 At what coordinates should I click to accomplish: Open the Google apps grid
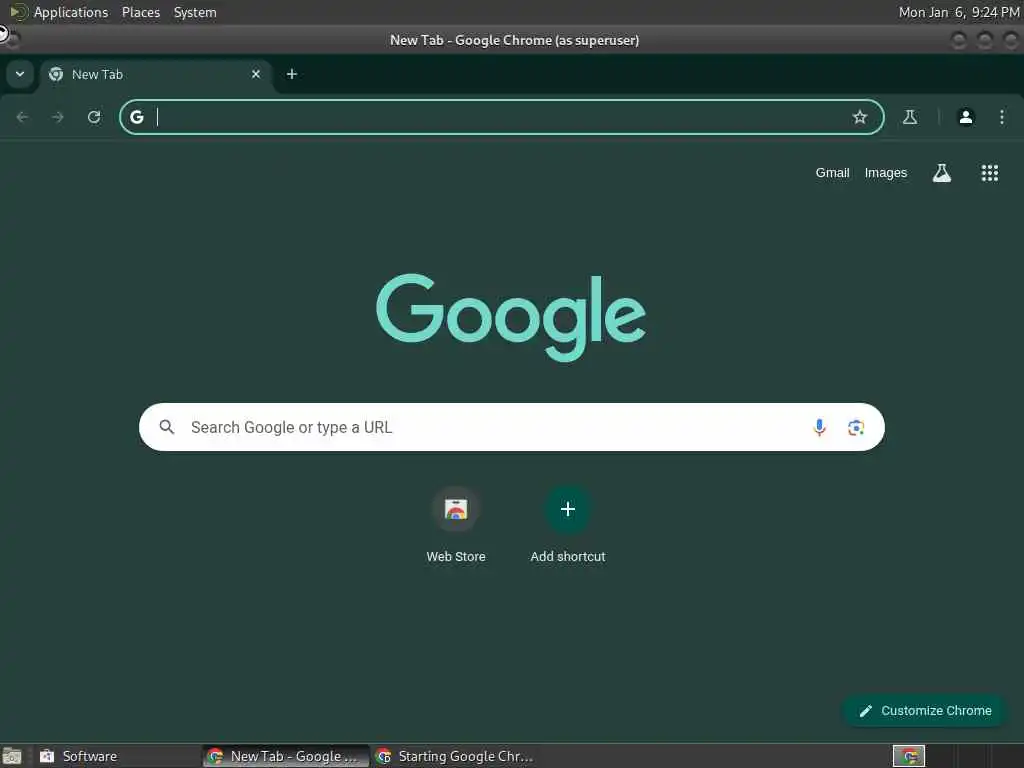point(989,173)
